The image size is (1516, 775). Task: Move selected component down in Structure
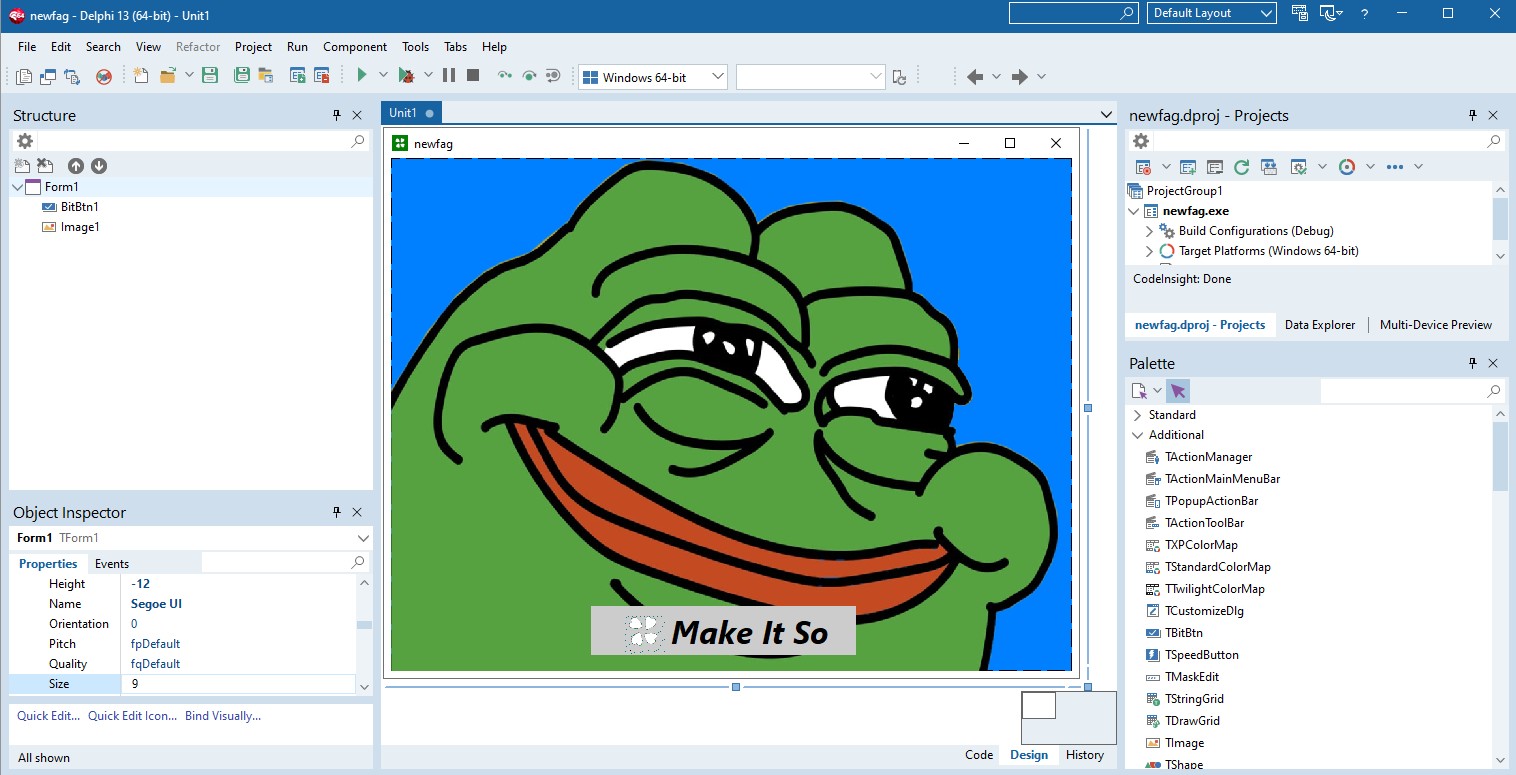(99, 166)
